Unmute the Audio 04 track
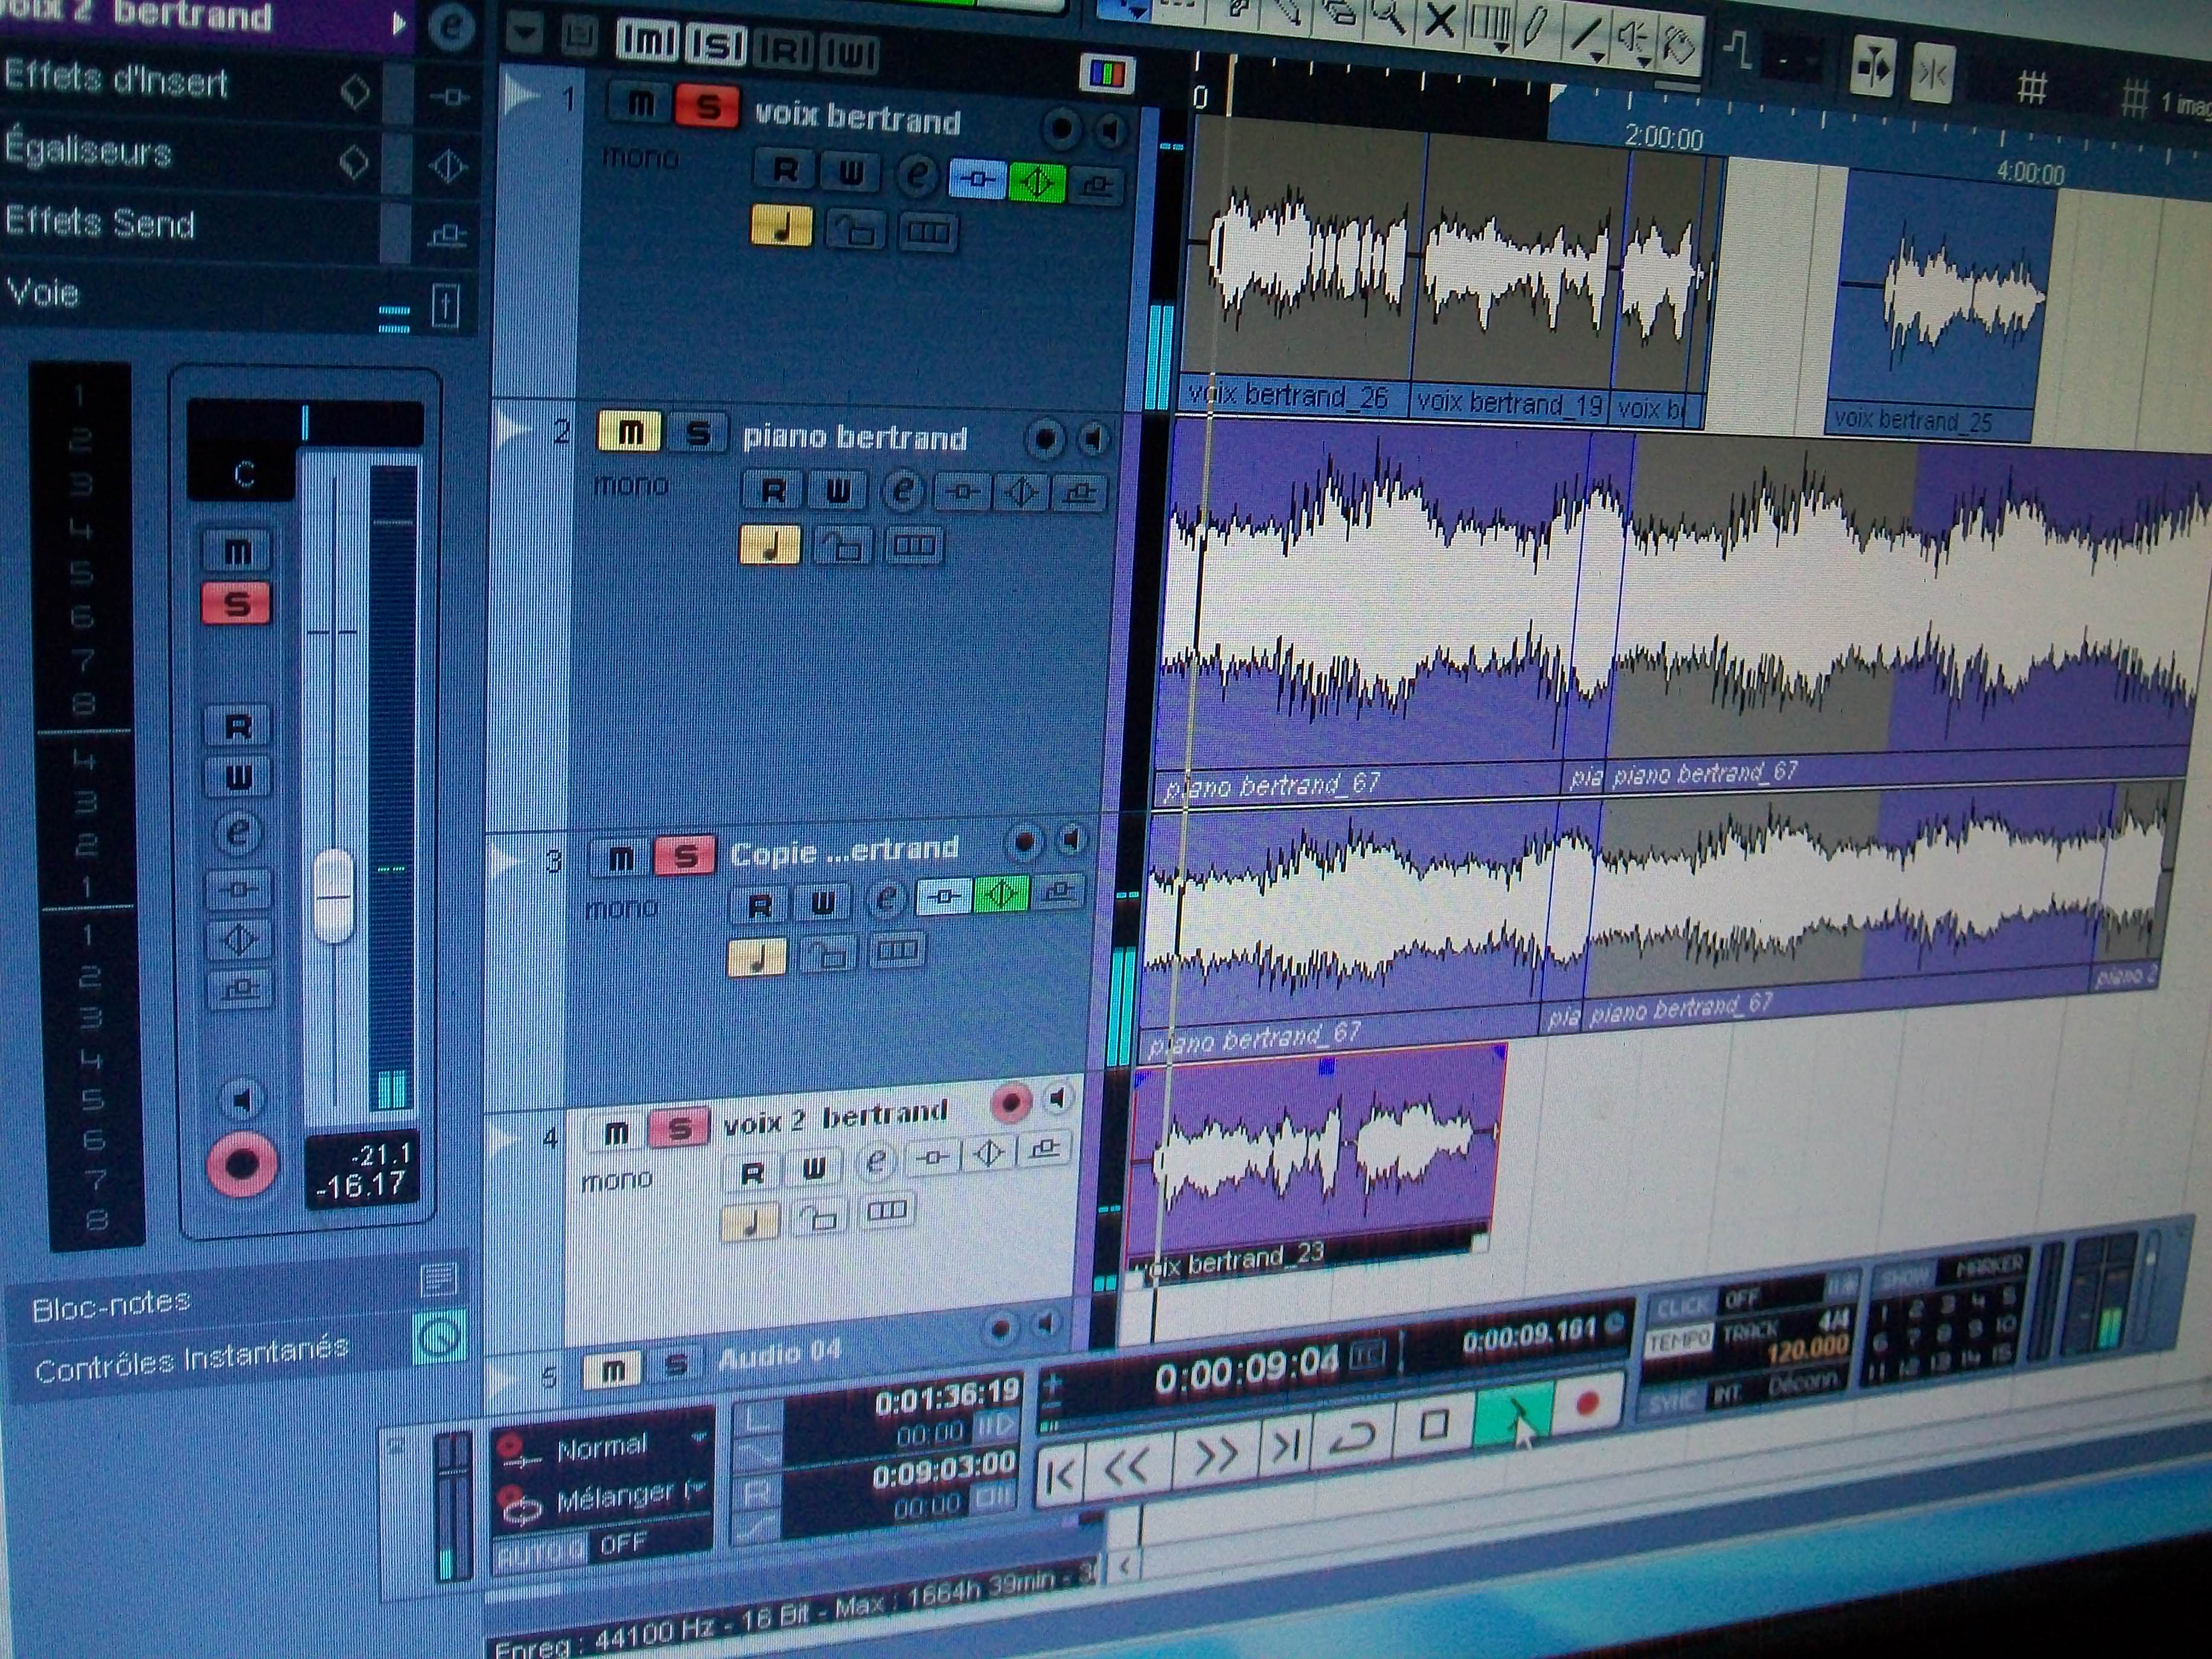 [x=613, y=1371]
